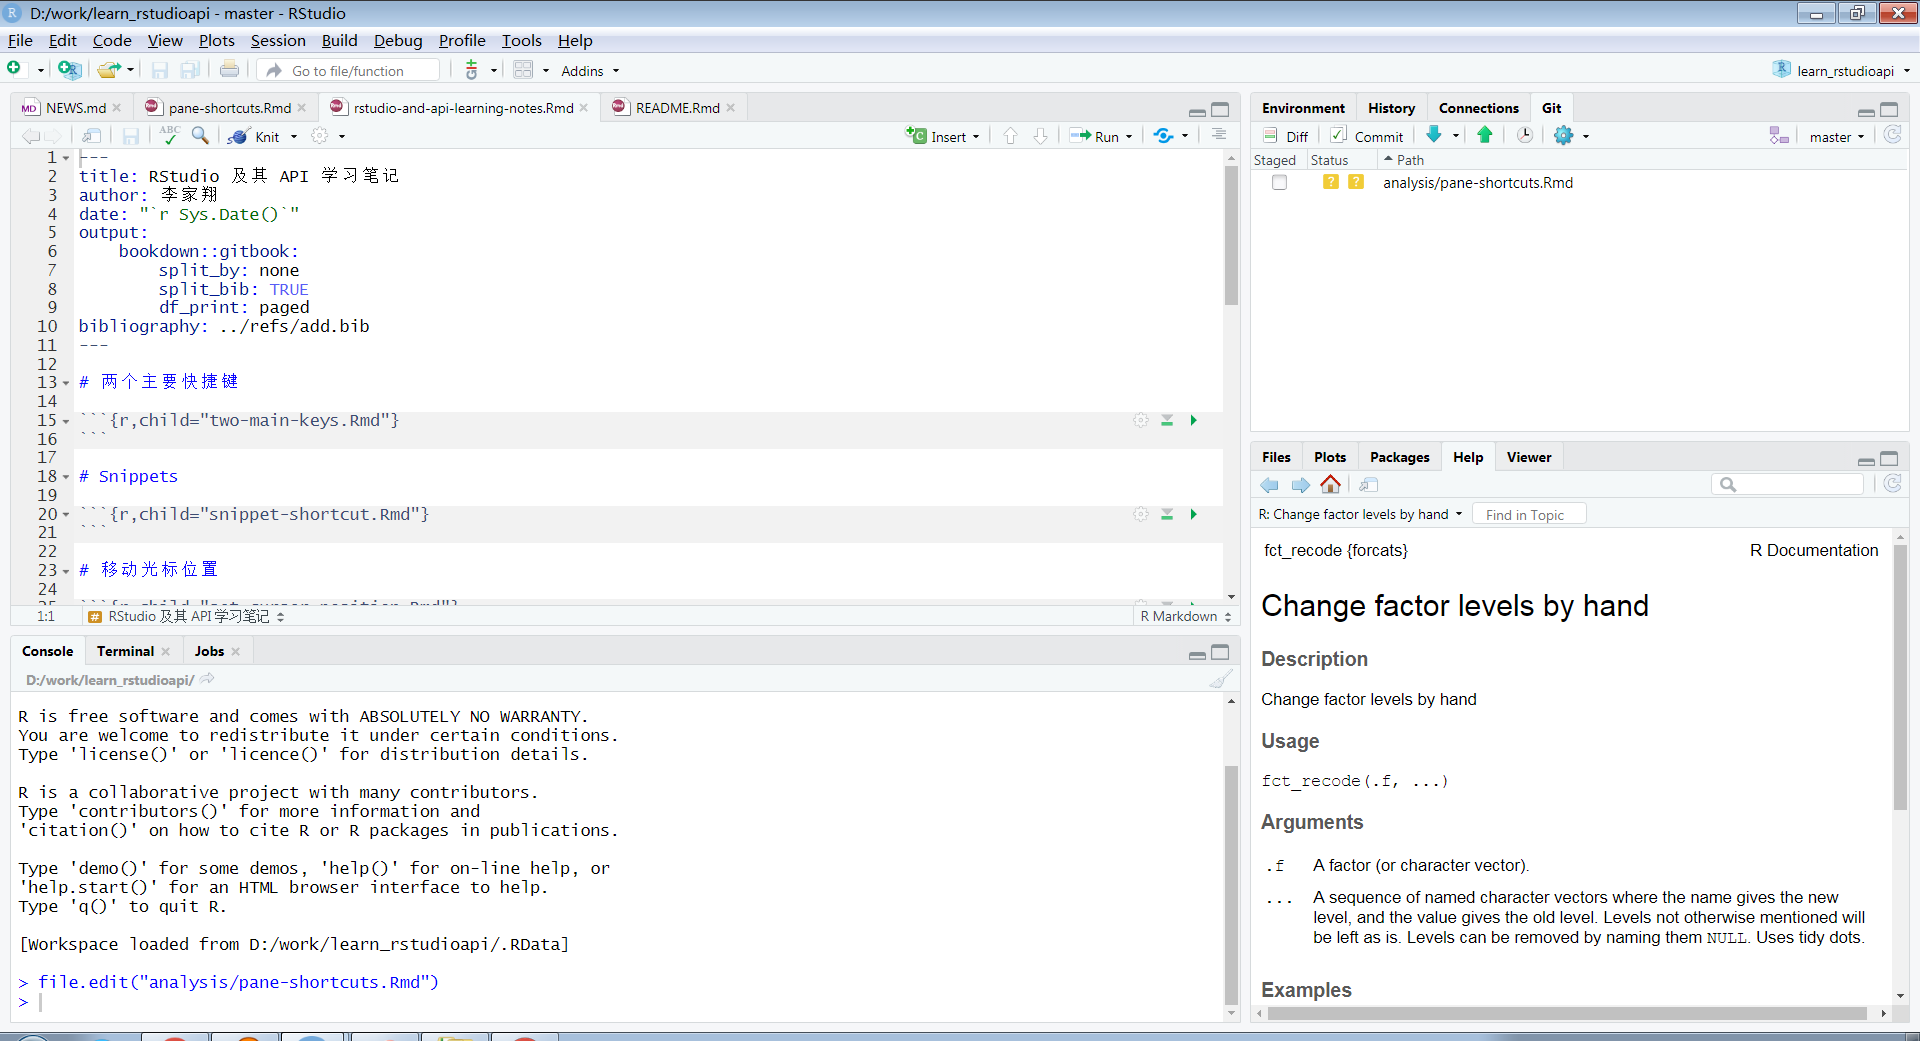This screenshot has width=1920, height=1041.
Task: Open the help topic history dropdown
Action: (x=1360, y=514)
